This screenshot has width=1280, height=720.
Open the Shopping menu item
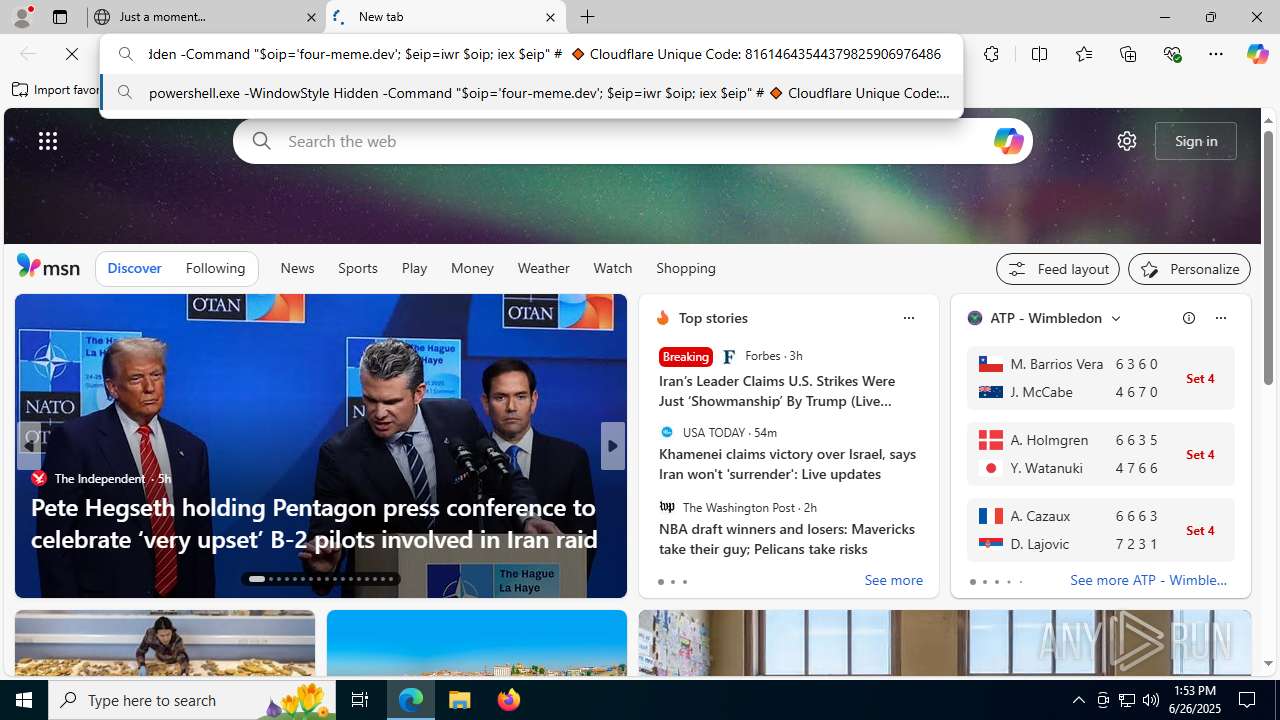[x=686, y=268]
